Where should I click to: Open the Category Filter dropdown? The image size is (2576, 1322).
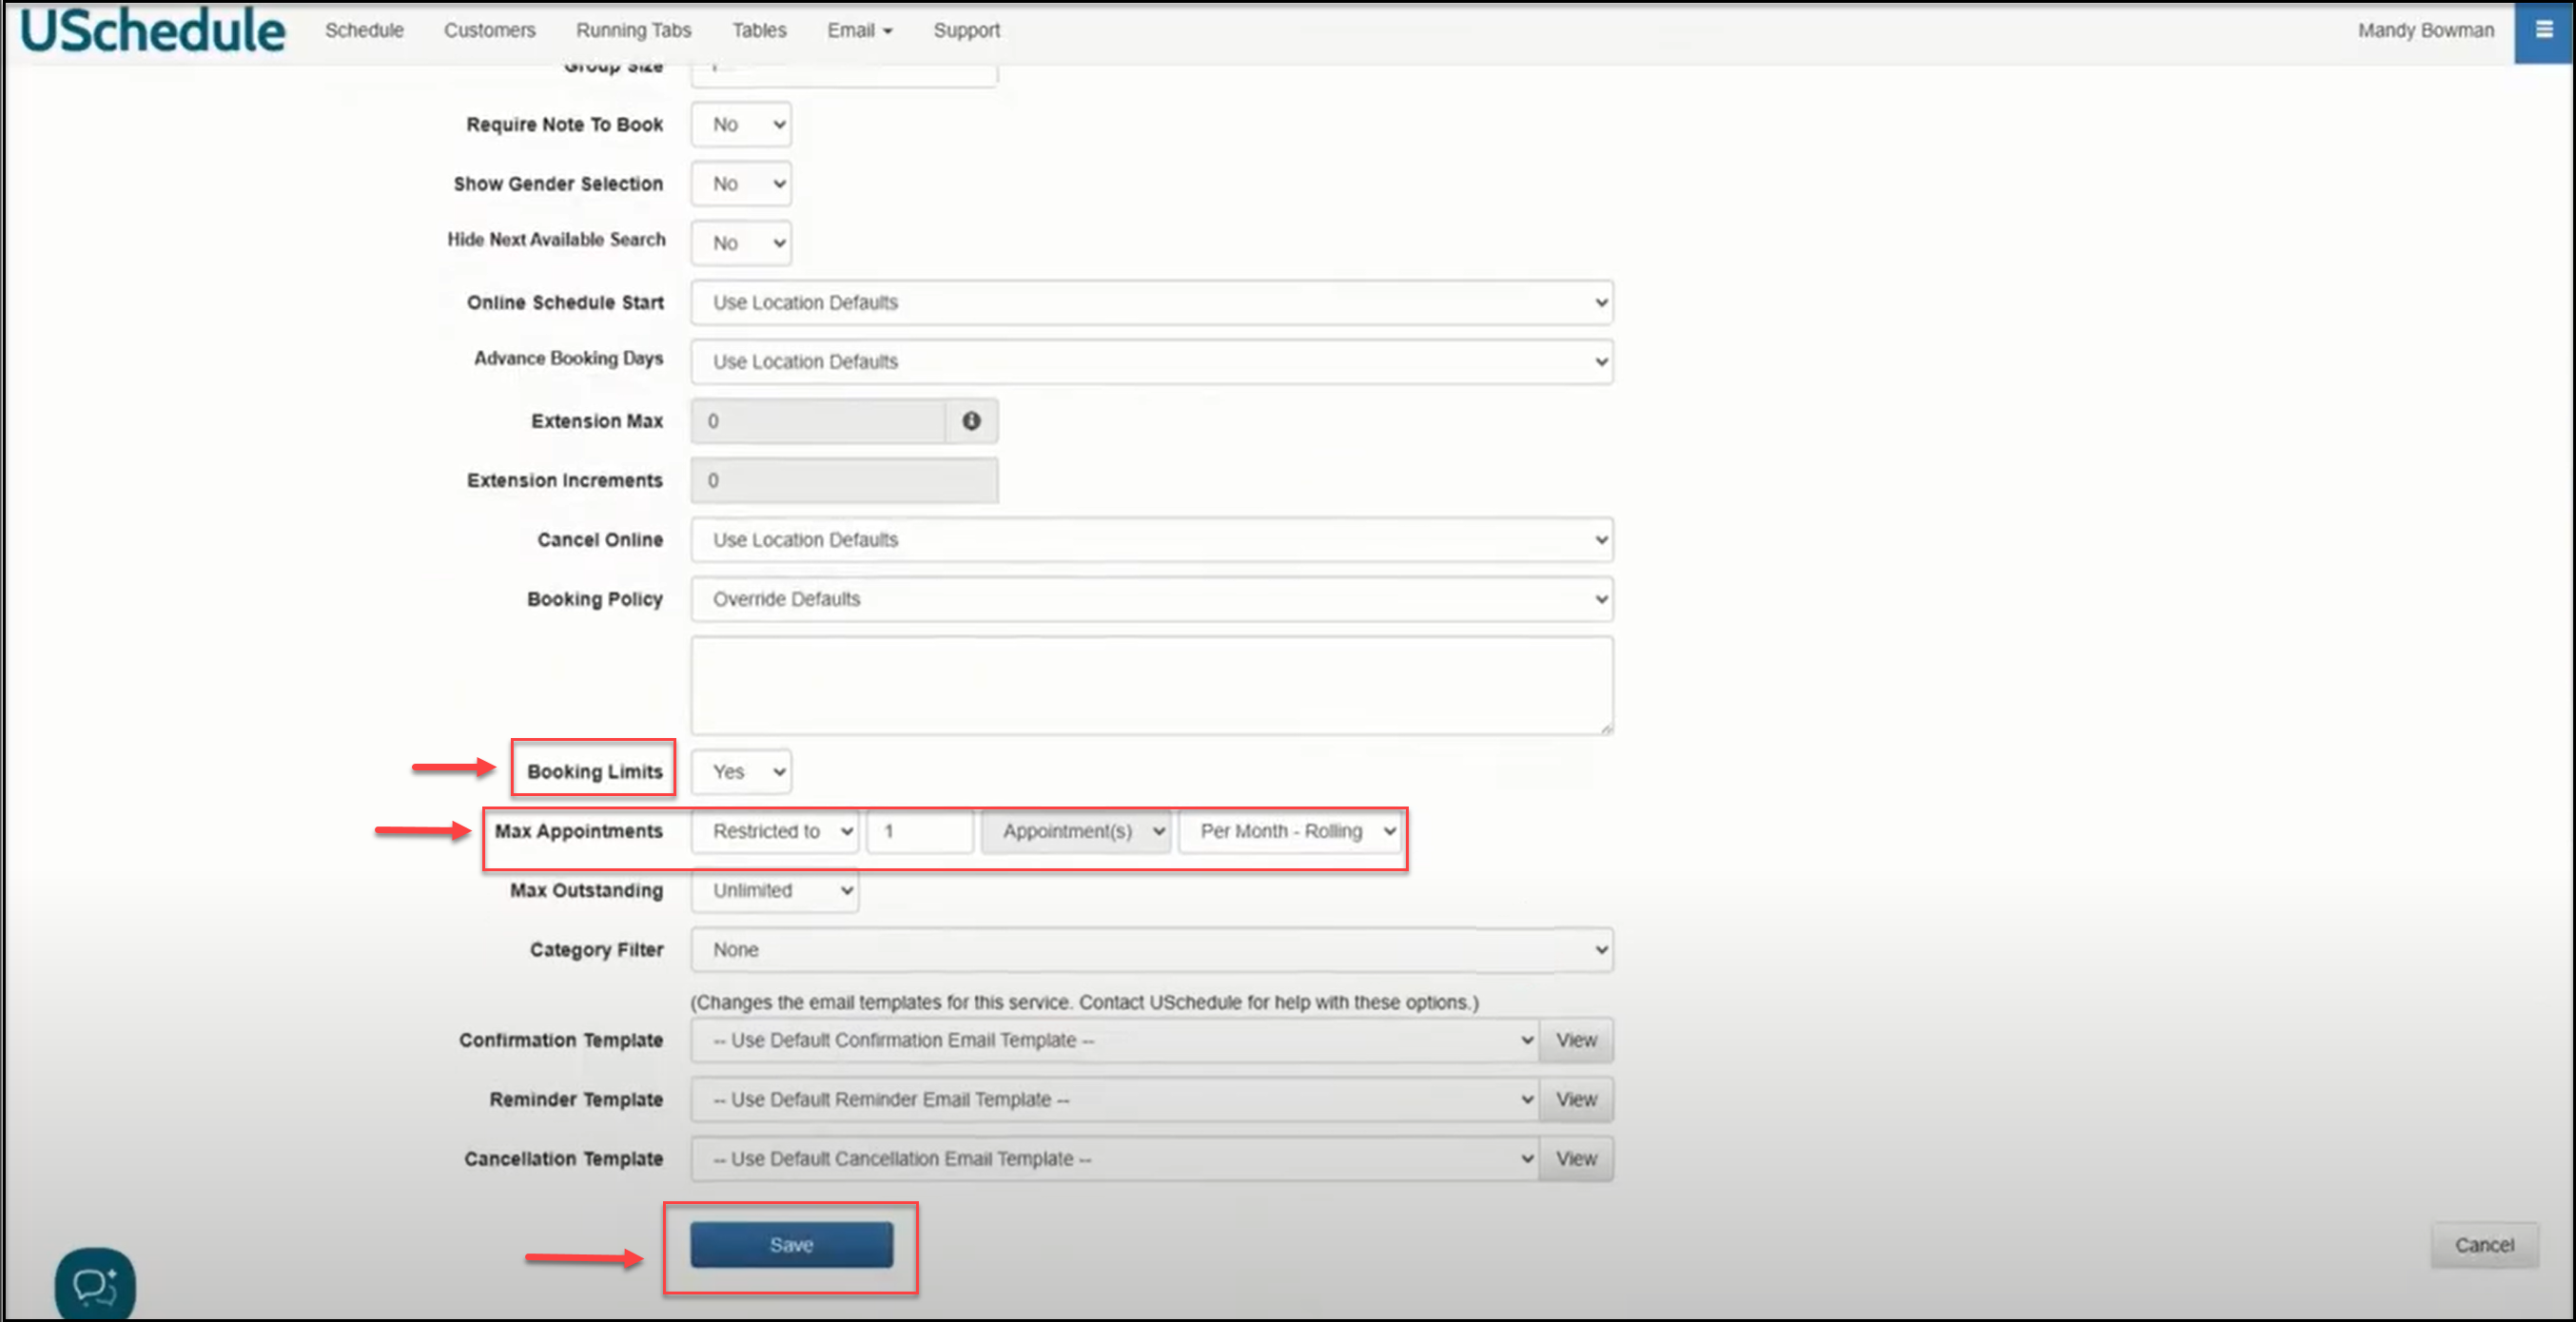pos(1151,950)
